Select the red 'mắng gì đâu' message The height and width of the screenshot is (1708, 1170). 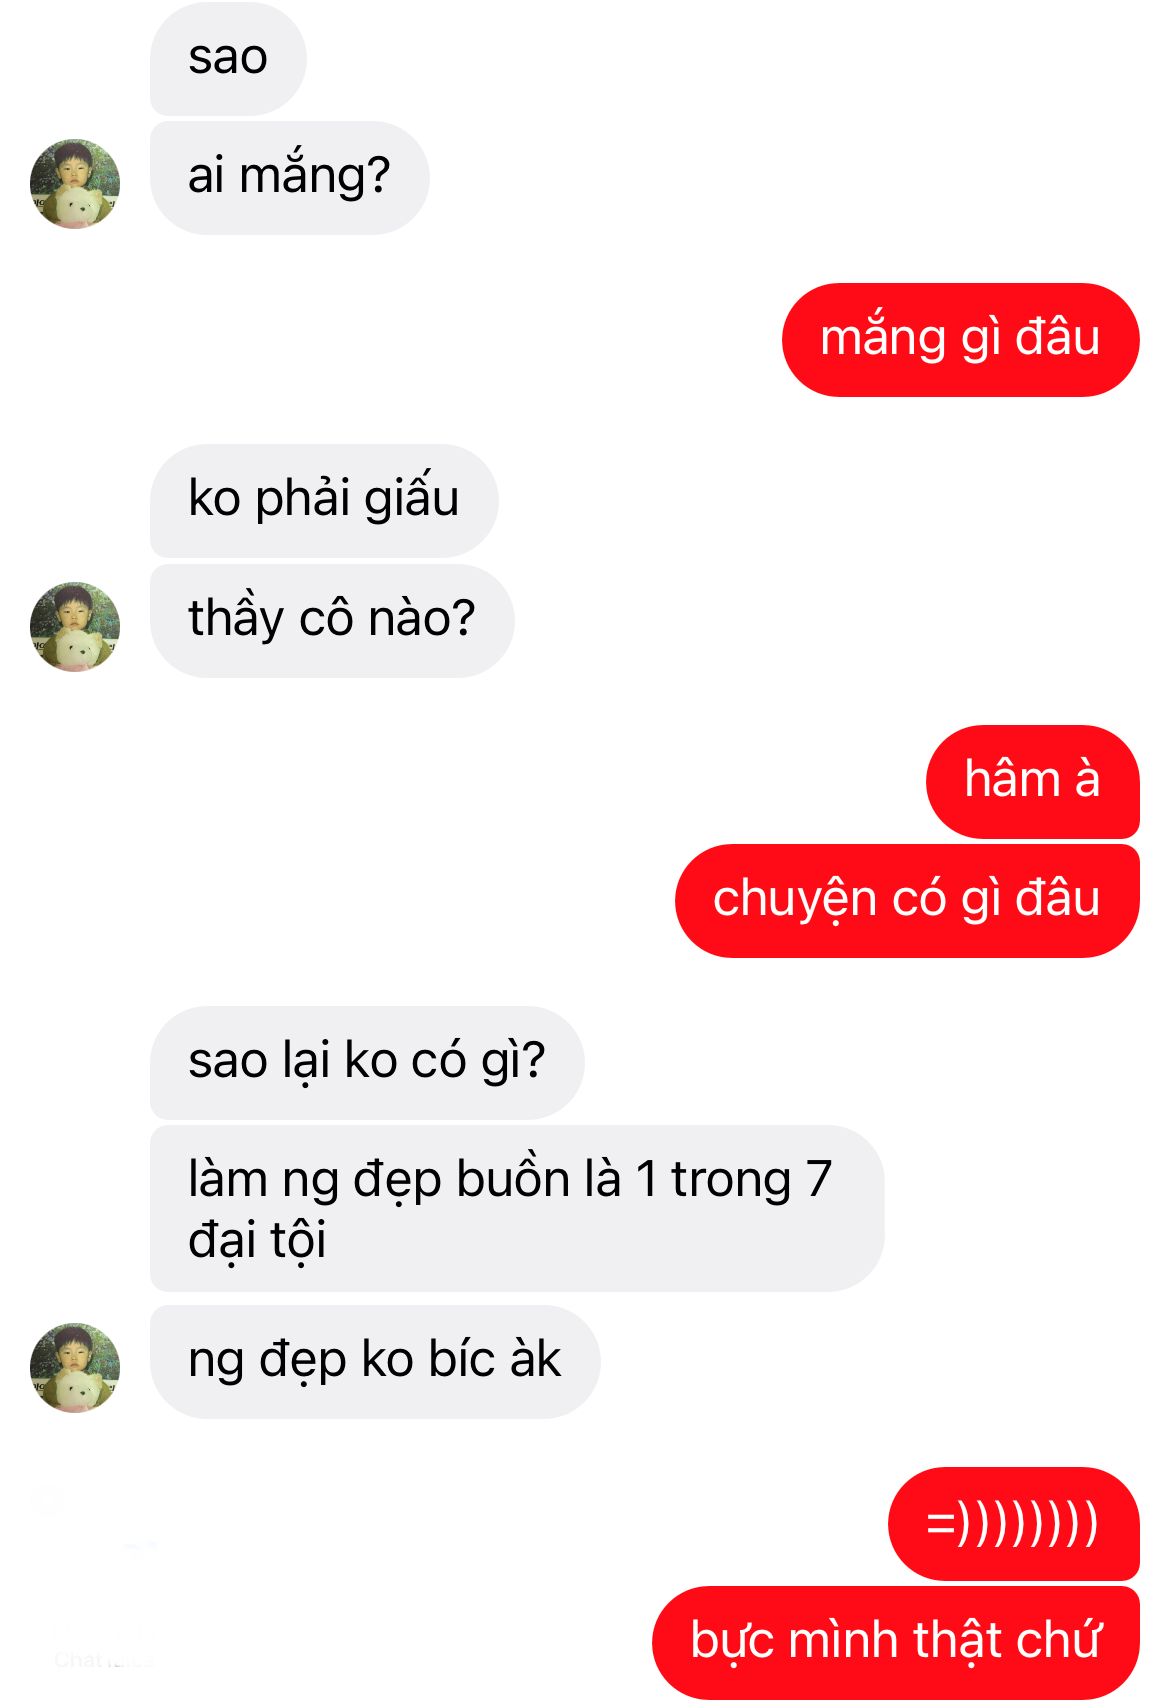(960, 340)
